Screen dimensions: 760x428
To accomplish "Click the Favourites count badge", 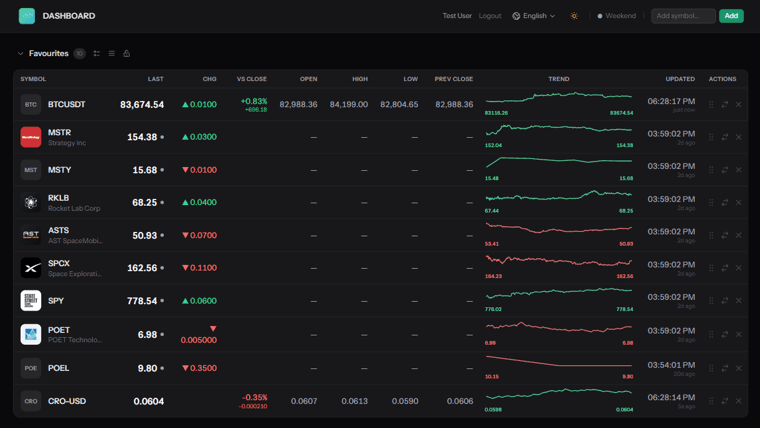I will click(x=79, y=53).
